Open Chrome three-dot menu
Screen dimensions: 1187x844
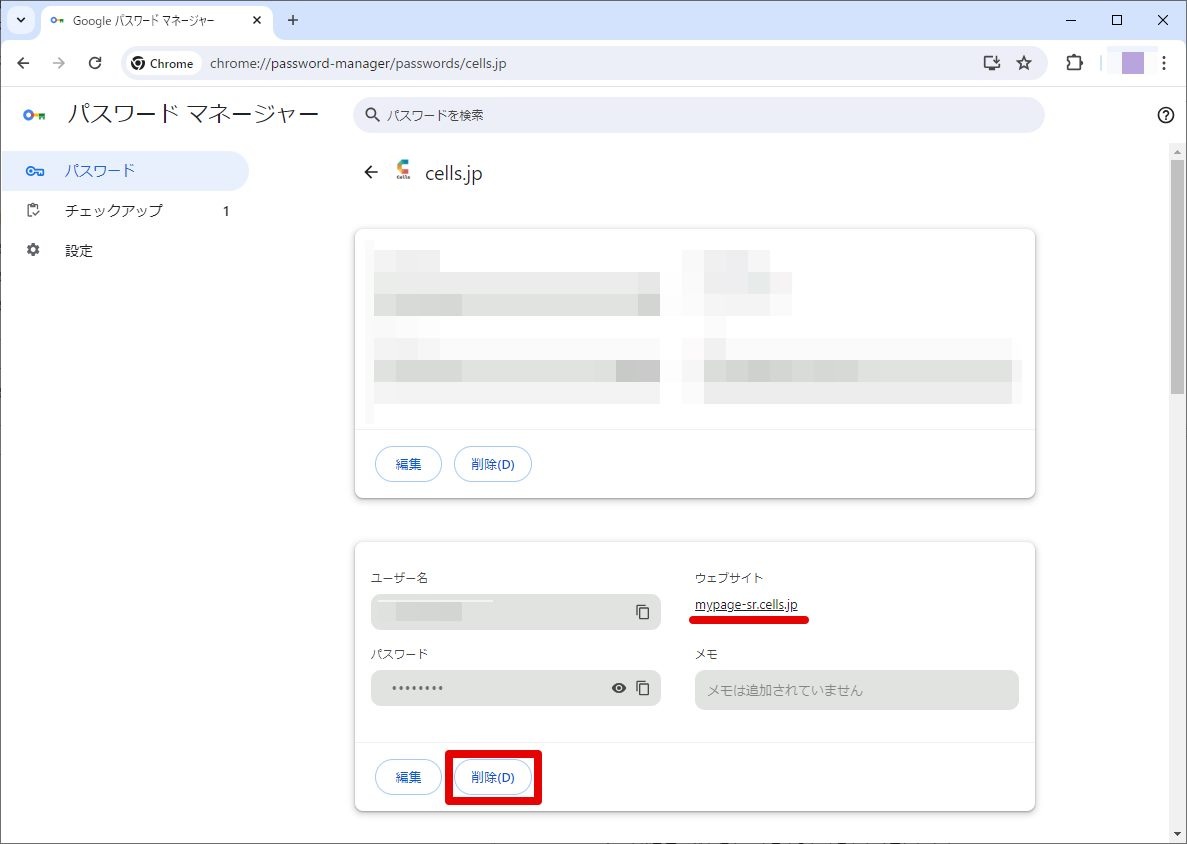click(1164, 63)
